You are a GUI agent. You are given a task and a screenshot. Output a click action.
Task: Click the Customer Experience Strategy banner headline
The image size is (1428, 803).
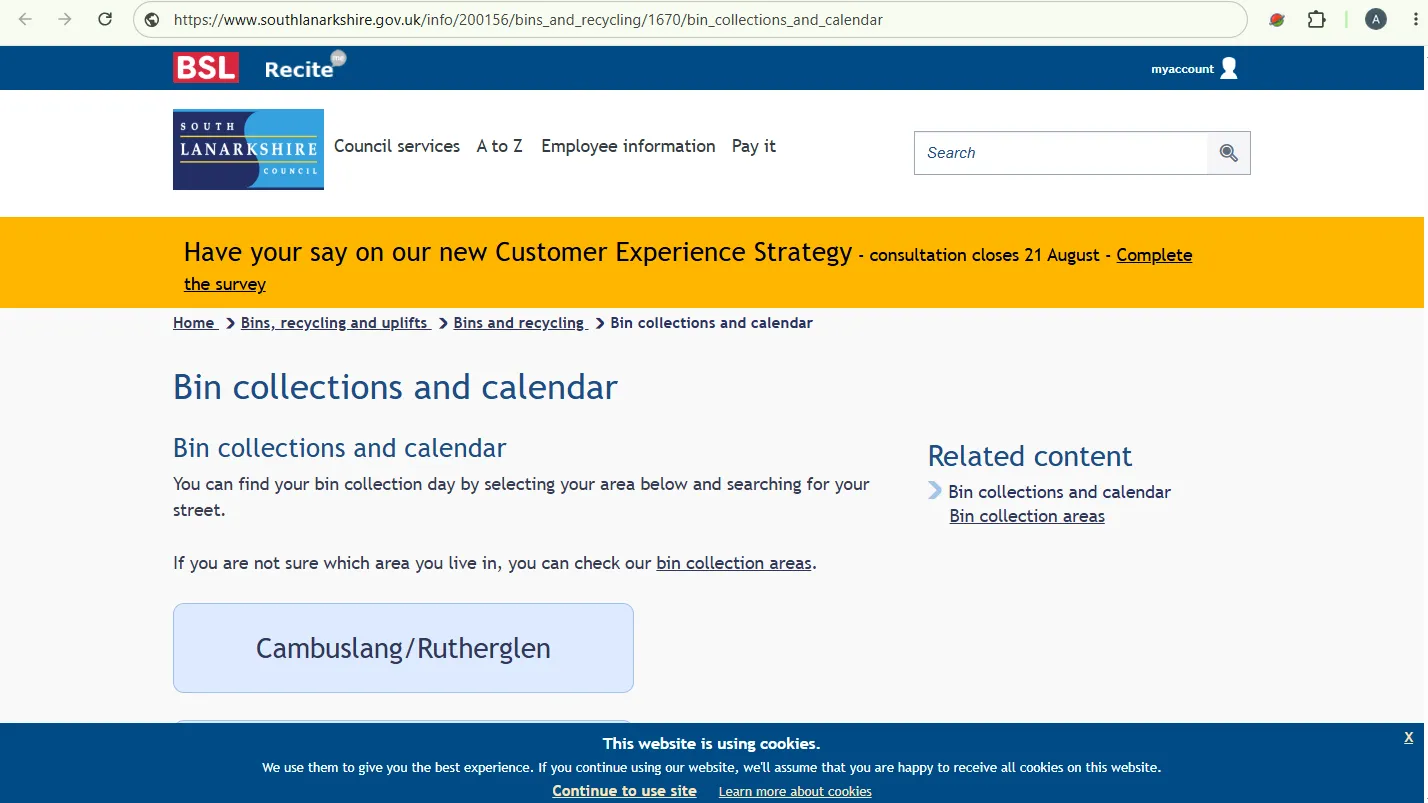[x=518, y=252]
